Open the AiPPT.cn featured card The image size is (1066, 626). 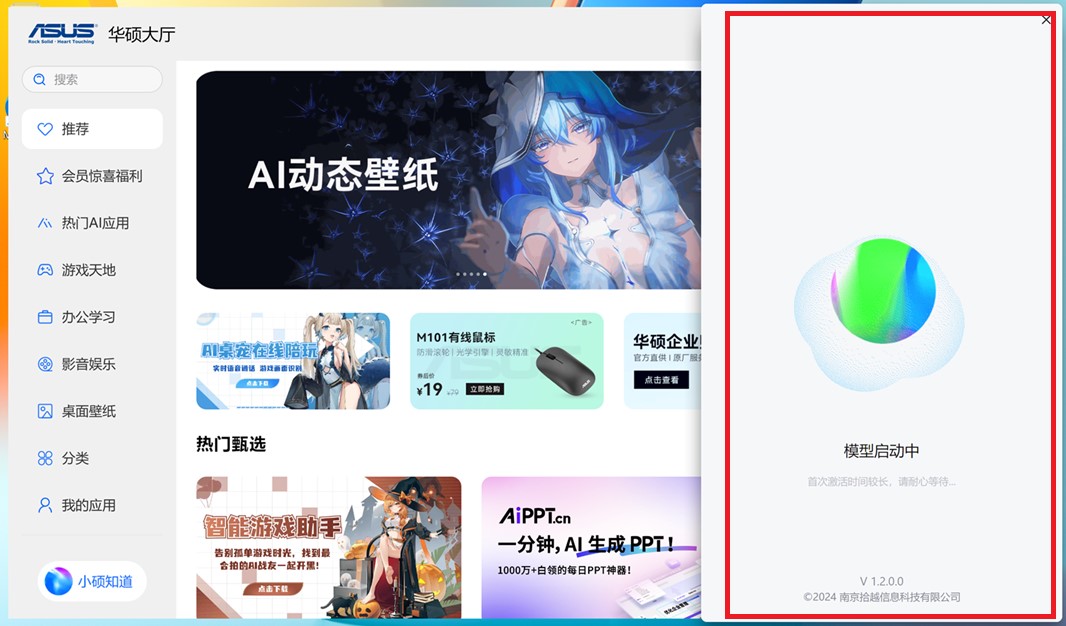tap(591, 548)
